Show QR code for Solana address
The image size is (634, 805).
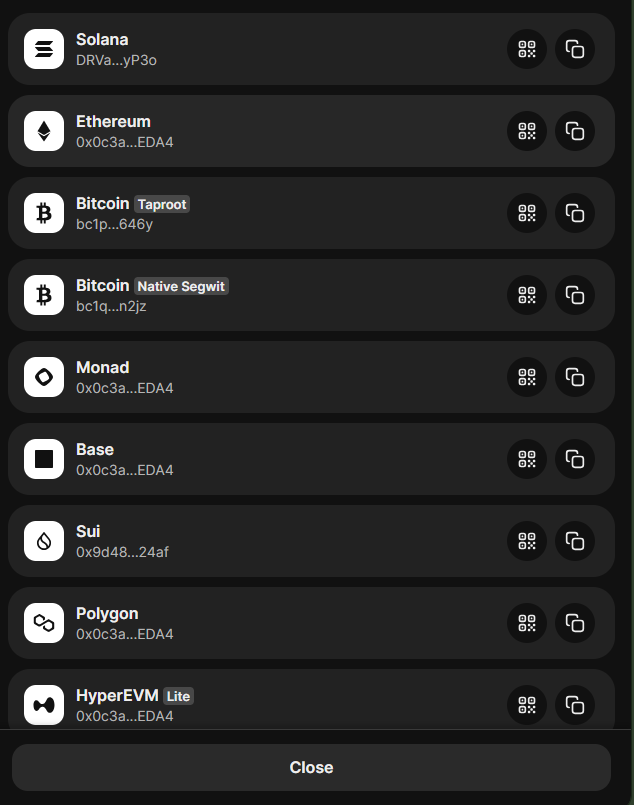point(527,49)
